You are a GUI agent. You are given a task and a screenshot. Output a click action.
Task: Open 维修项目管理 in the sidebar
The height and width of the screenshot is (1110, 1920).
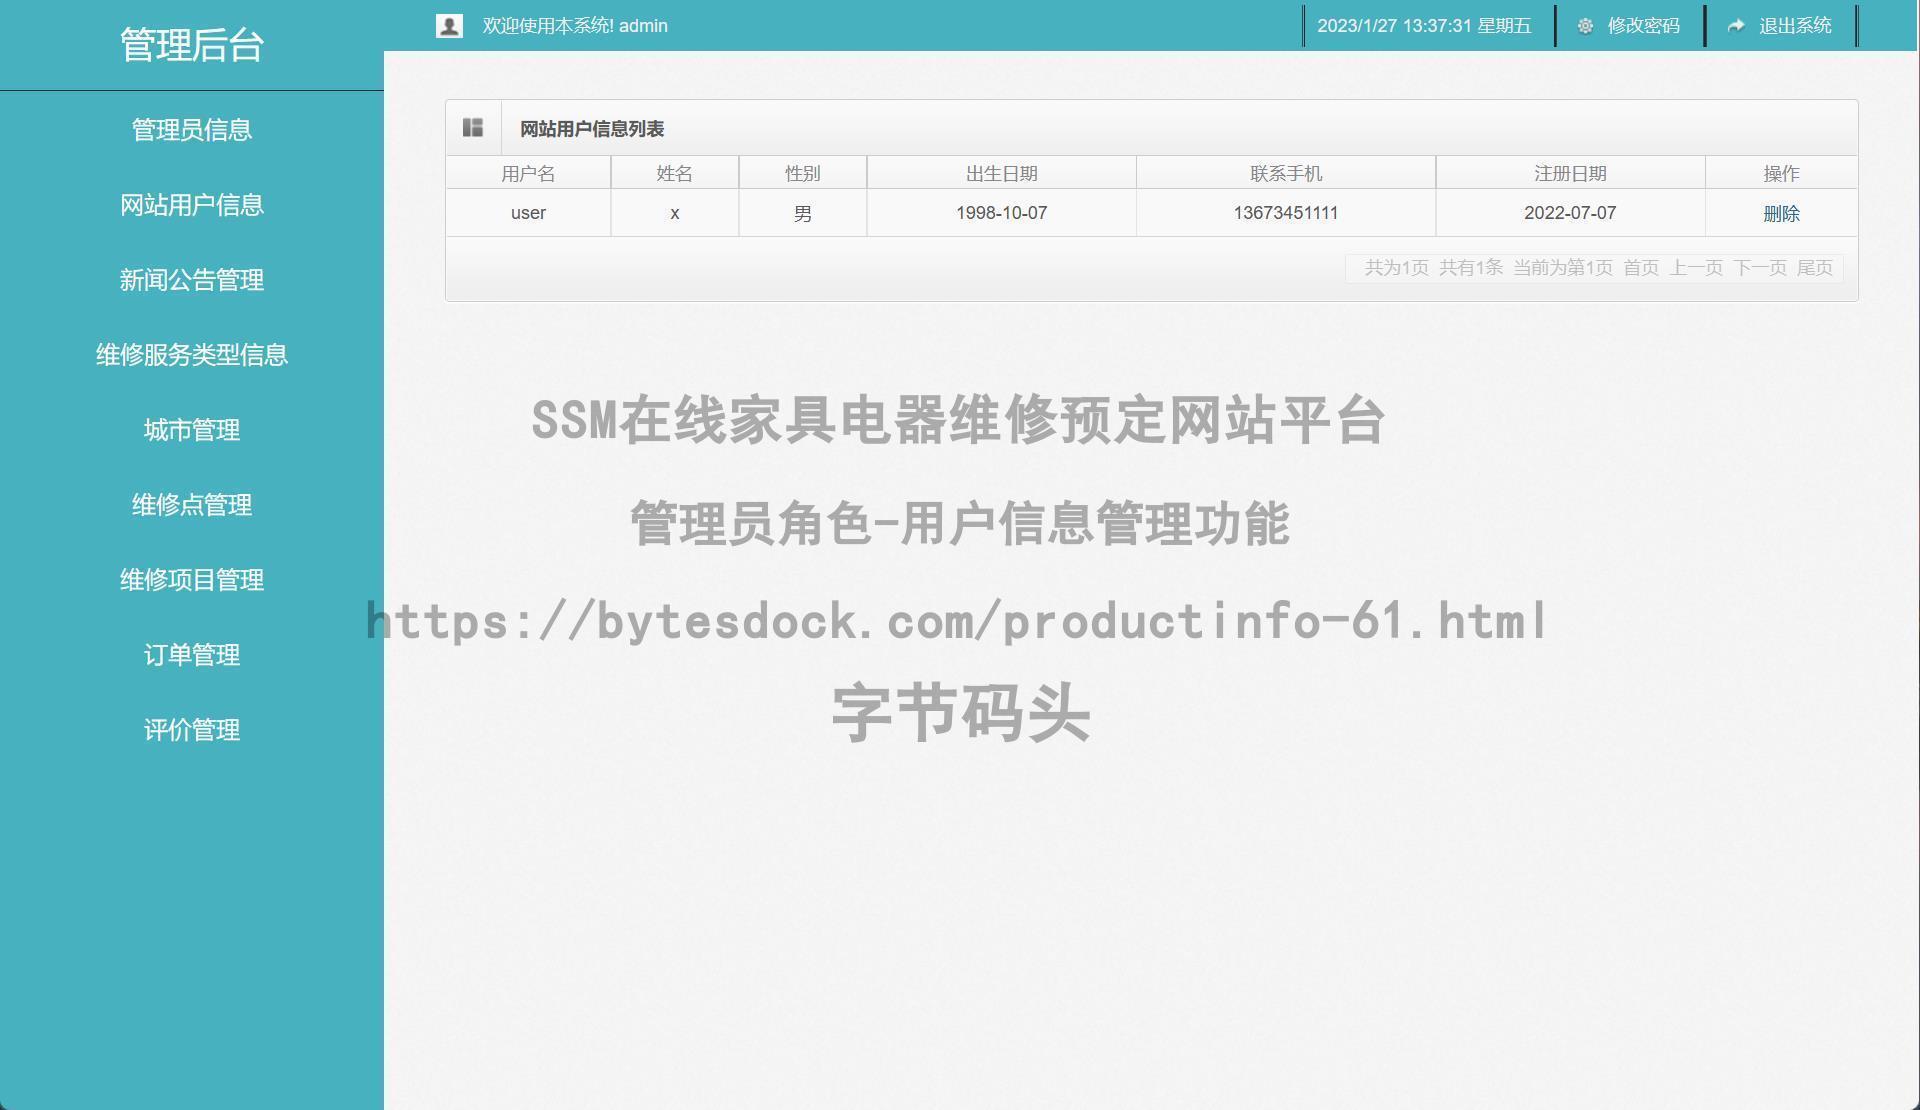(x=191, y=580)
